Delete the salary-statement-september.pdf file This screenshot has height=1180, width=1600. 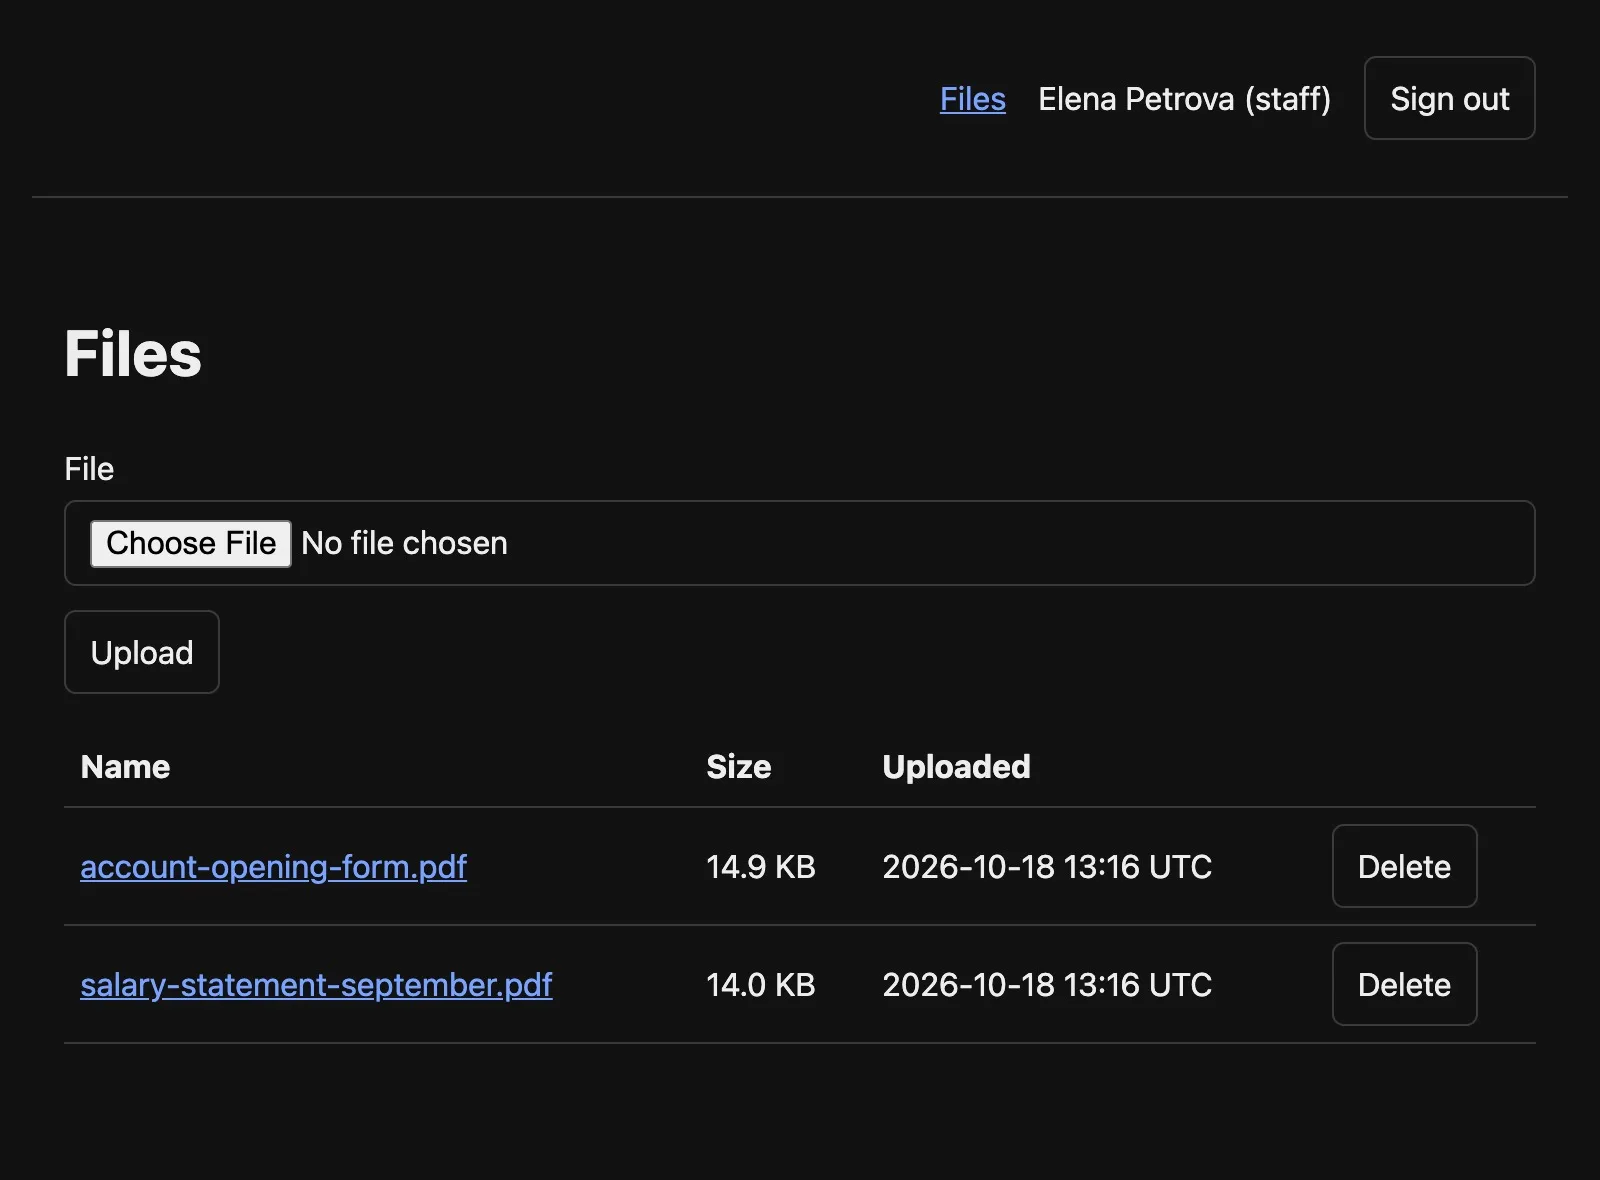(x=1404, y=984)
